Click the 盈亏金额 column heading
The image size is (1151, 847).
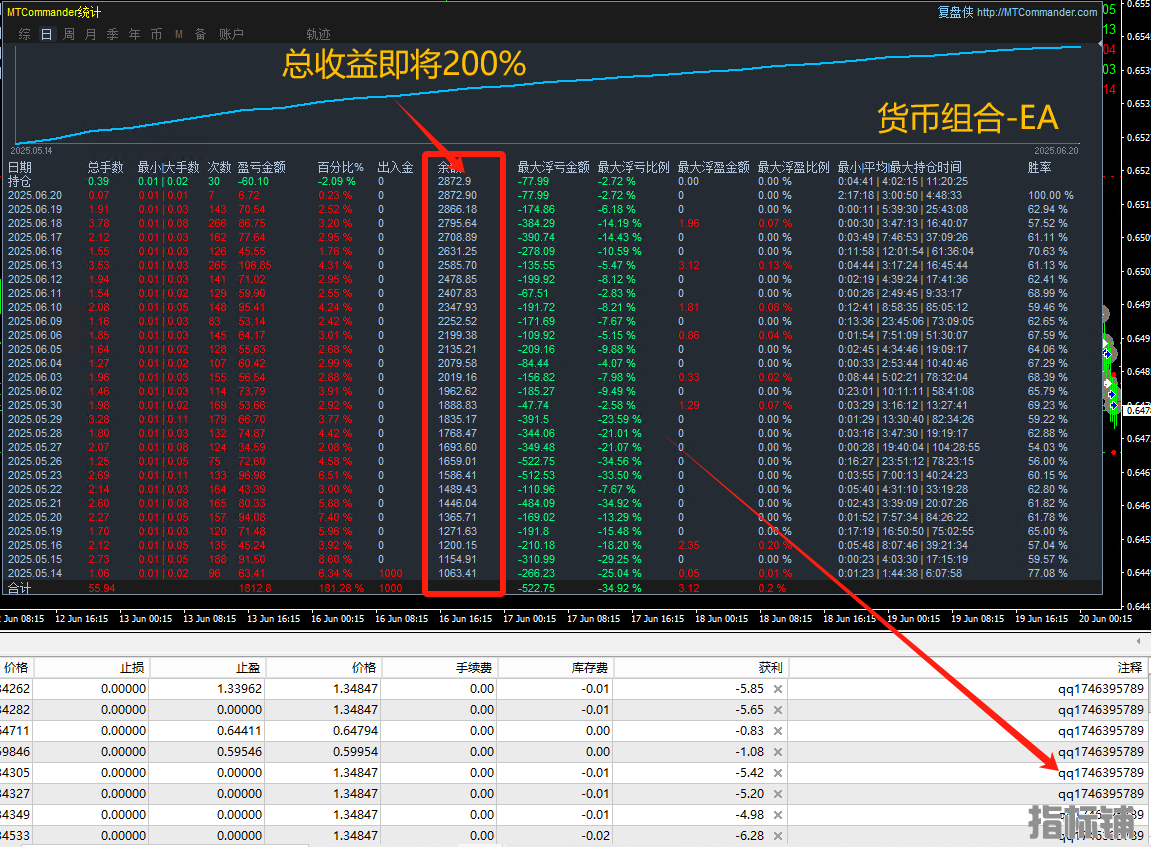261,167
